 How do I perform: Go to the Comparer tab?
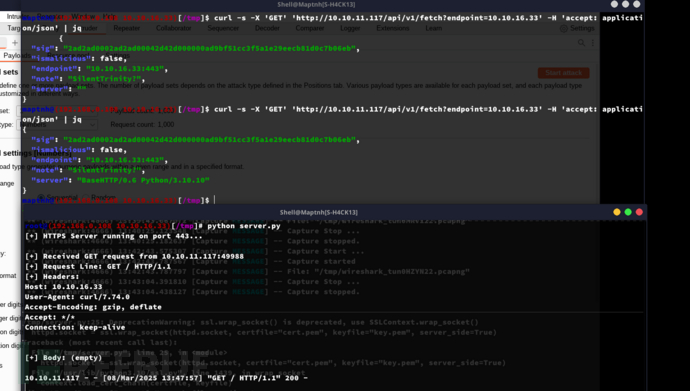[309, 28]
